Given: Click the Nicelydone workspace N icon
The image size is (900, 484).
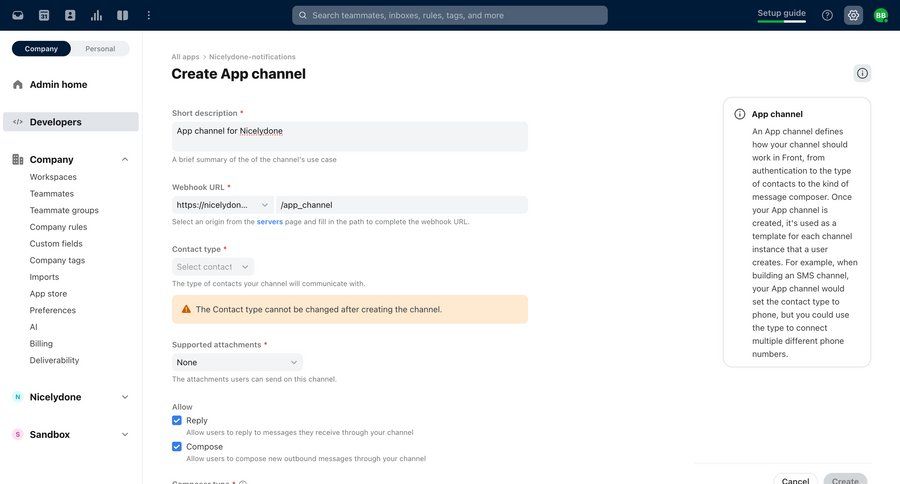Looking at the screenshot, I should (x=18, y=397).
